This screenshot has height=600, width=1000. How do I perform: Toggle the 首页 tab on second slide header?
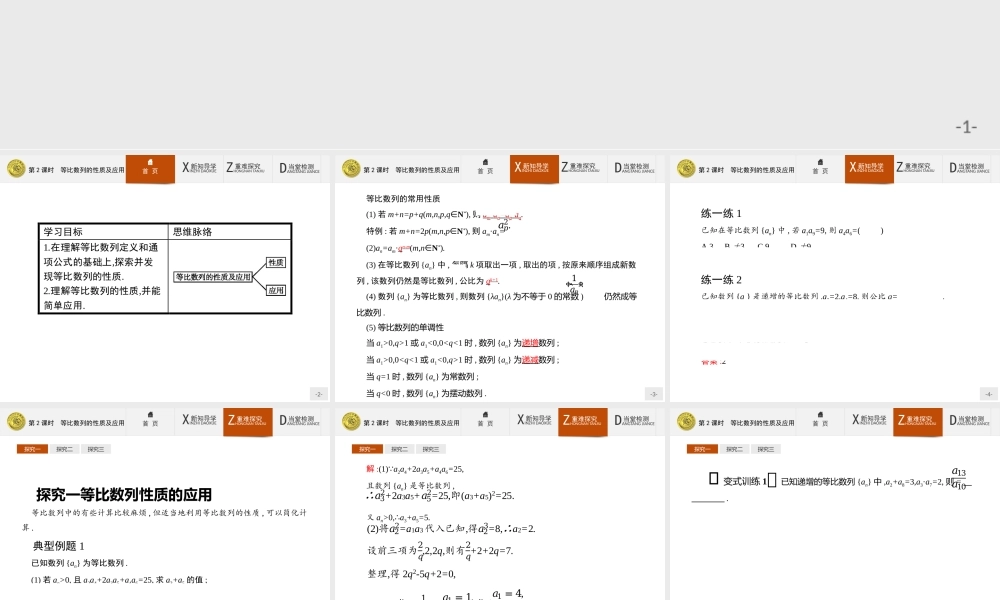point(485,168)
